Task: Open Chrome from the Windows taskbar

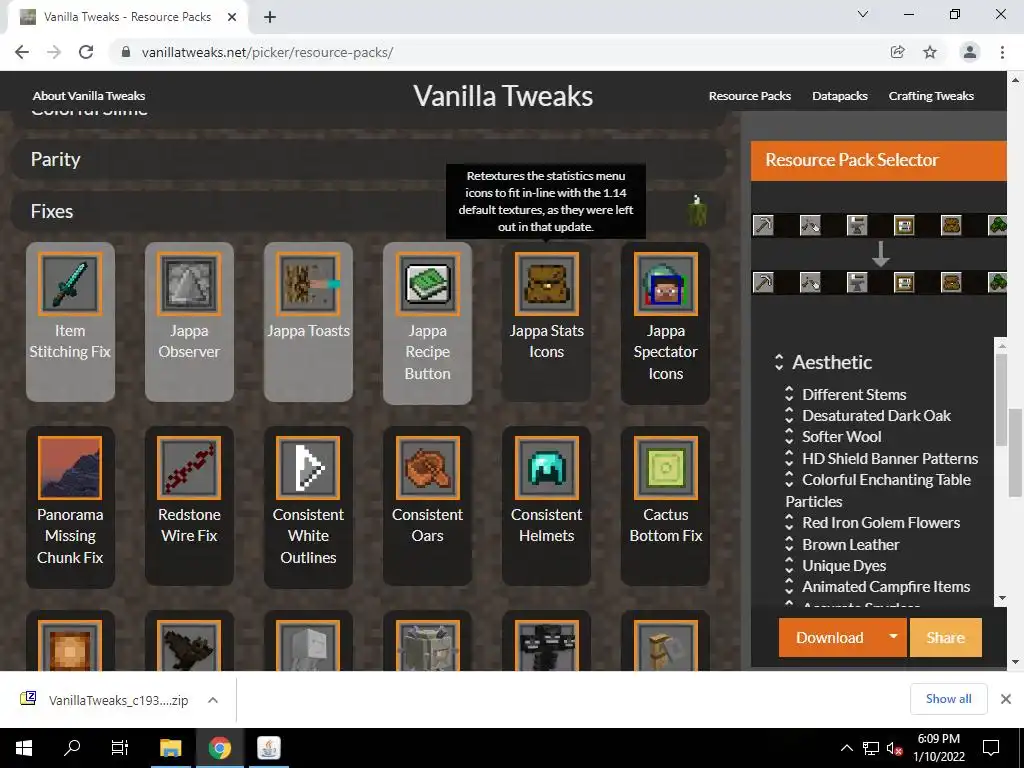Action: [x=220, y=748]
